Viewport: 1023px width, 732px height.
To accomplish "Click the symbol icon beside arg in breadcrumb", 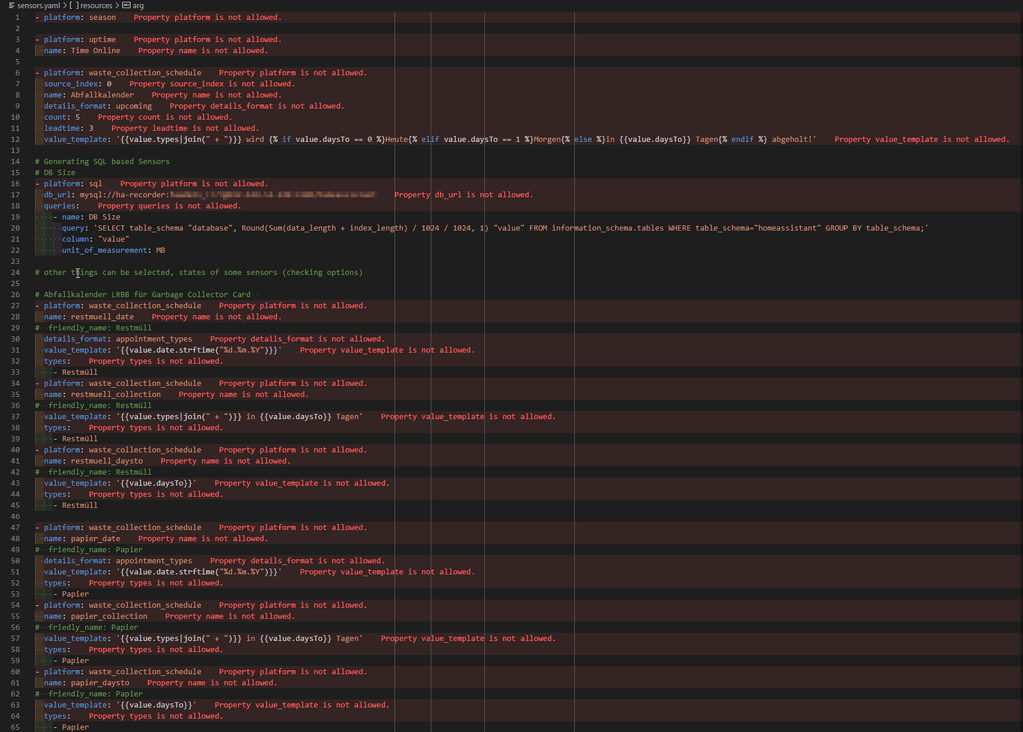I will [124, 5].
